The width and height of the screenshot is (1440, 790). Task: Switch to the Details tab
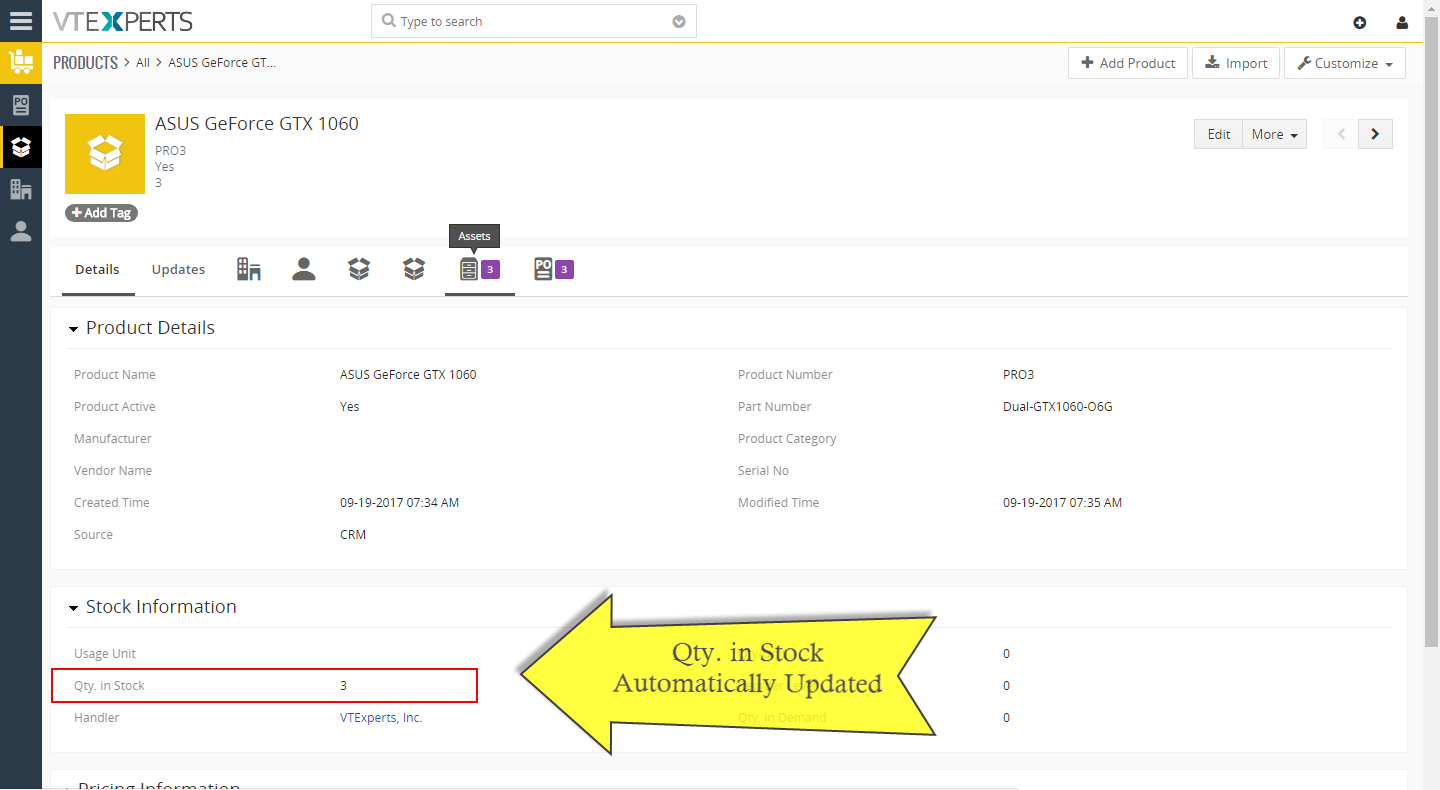click(97, 269)
